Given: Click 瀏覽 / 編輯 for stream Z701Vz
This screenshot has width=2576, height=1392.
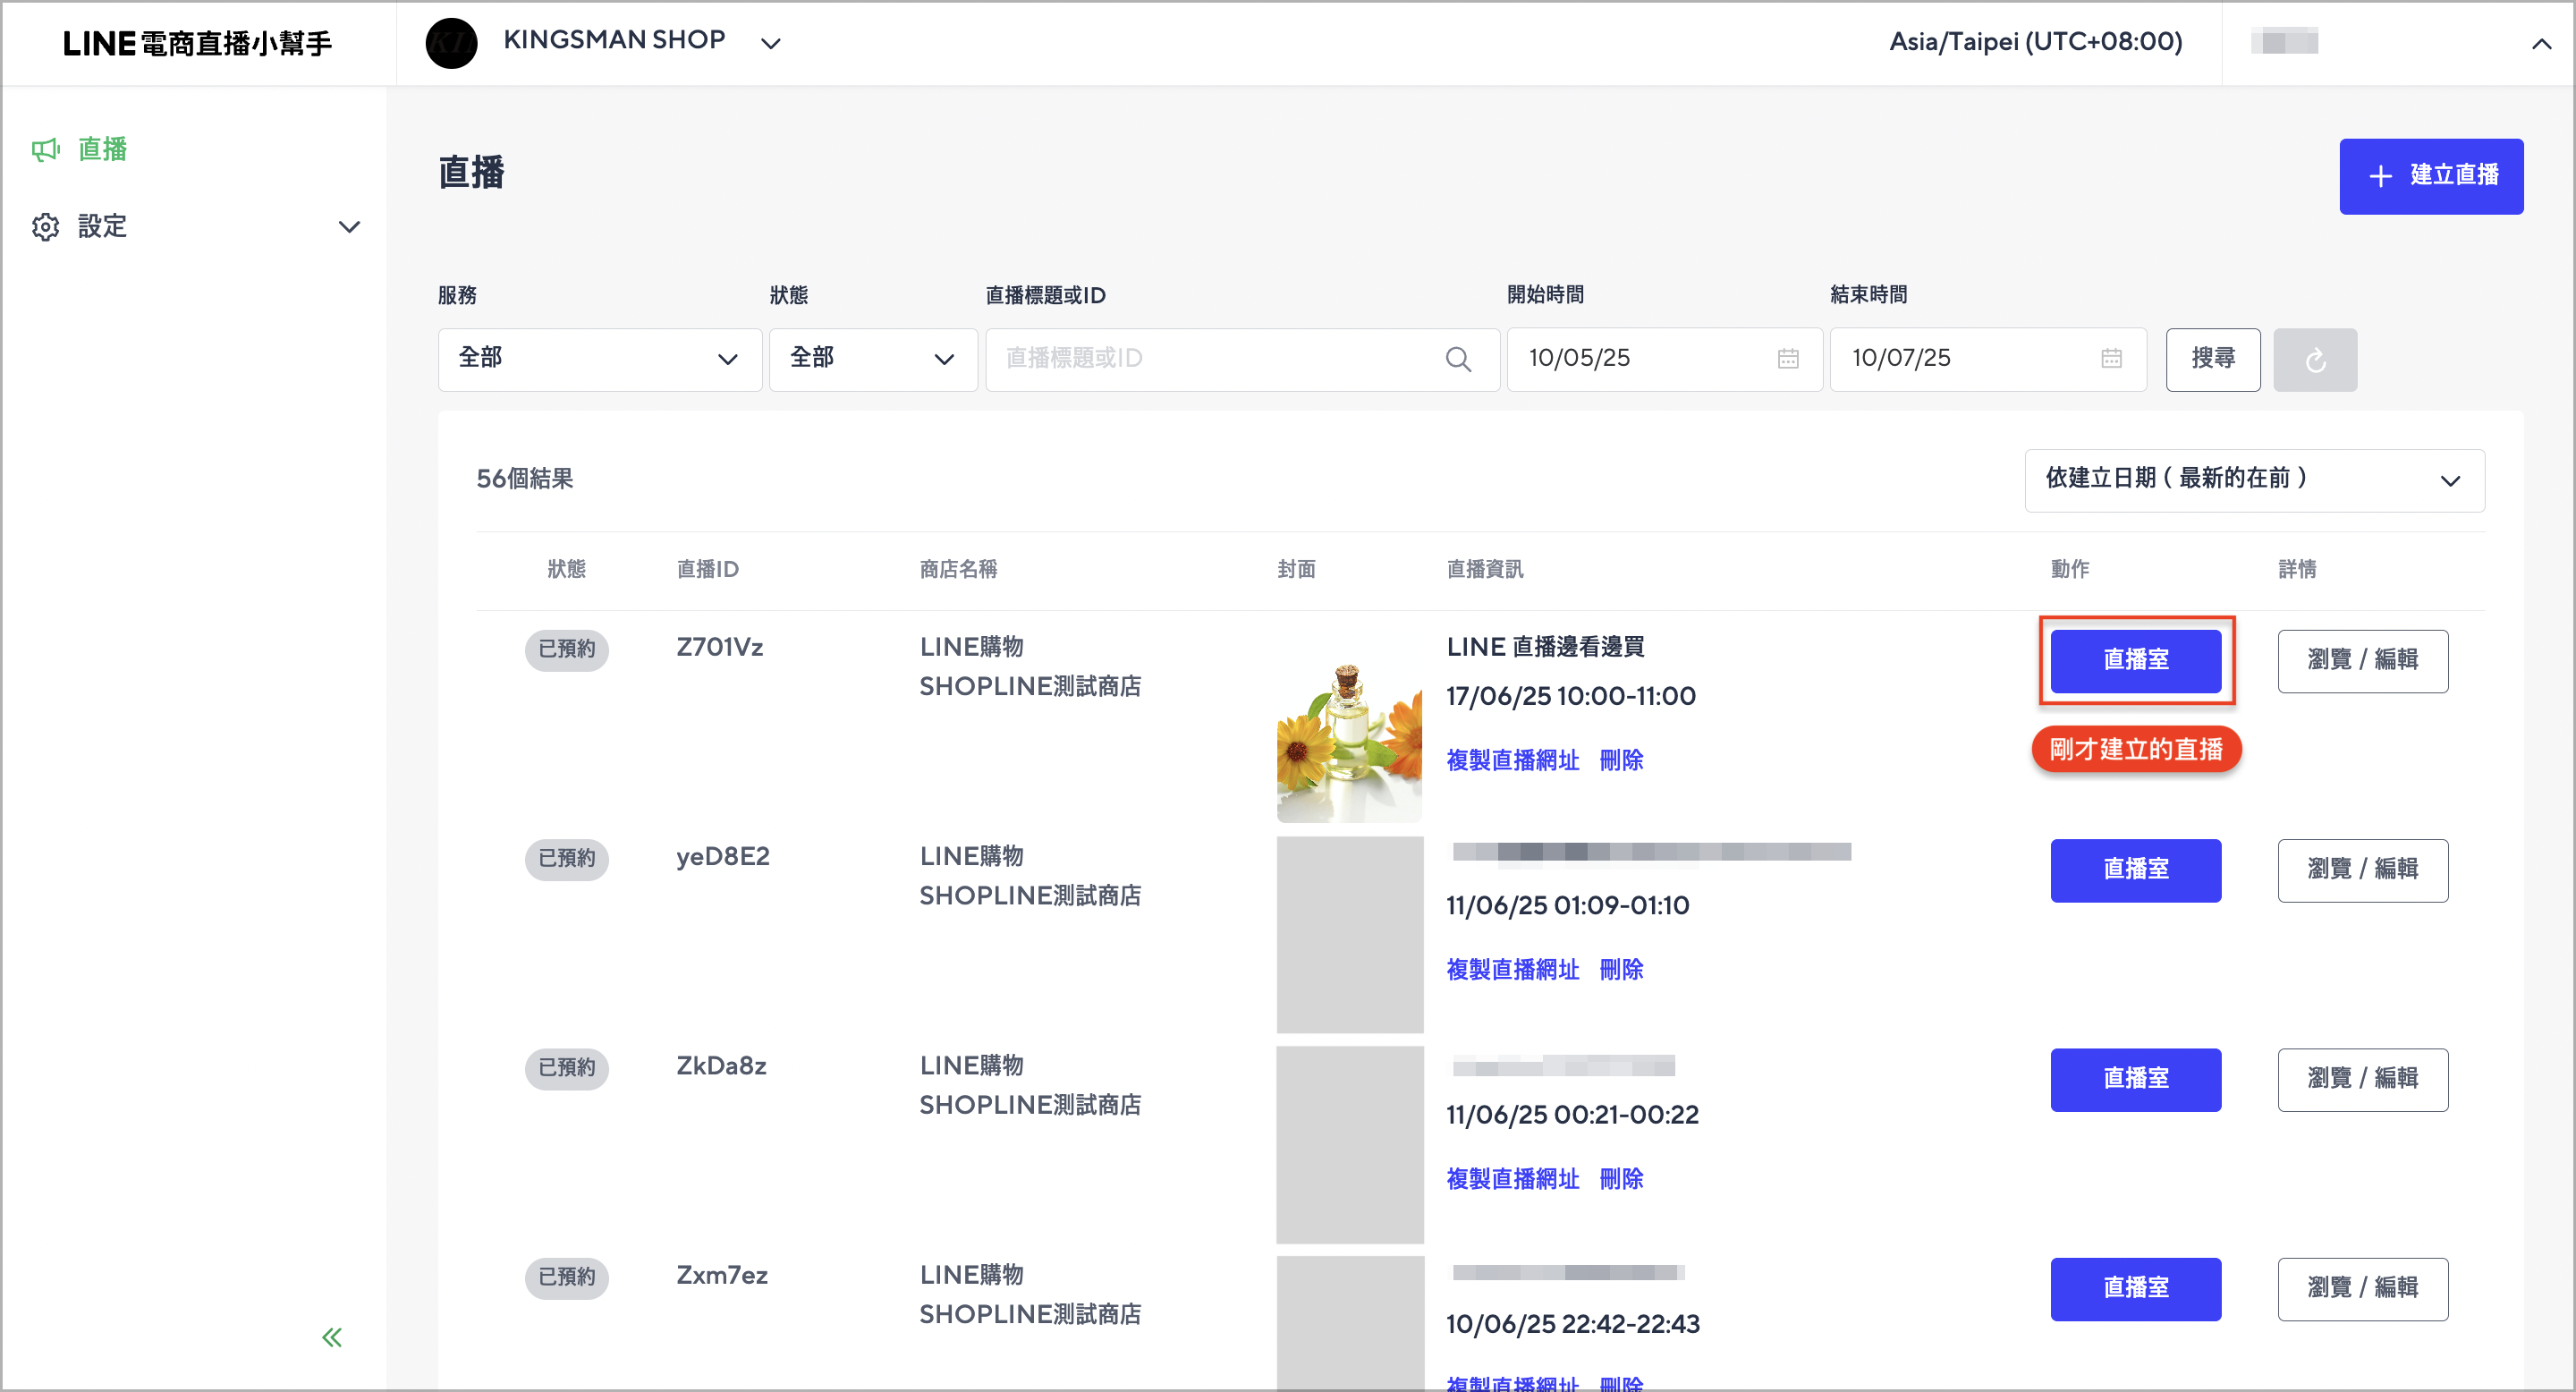Looking at the screenshot, I should pos(2363,660).
